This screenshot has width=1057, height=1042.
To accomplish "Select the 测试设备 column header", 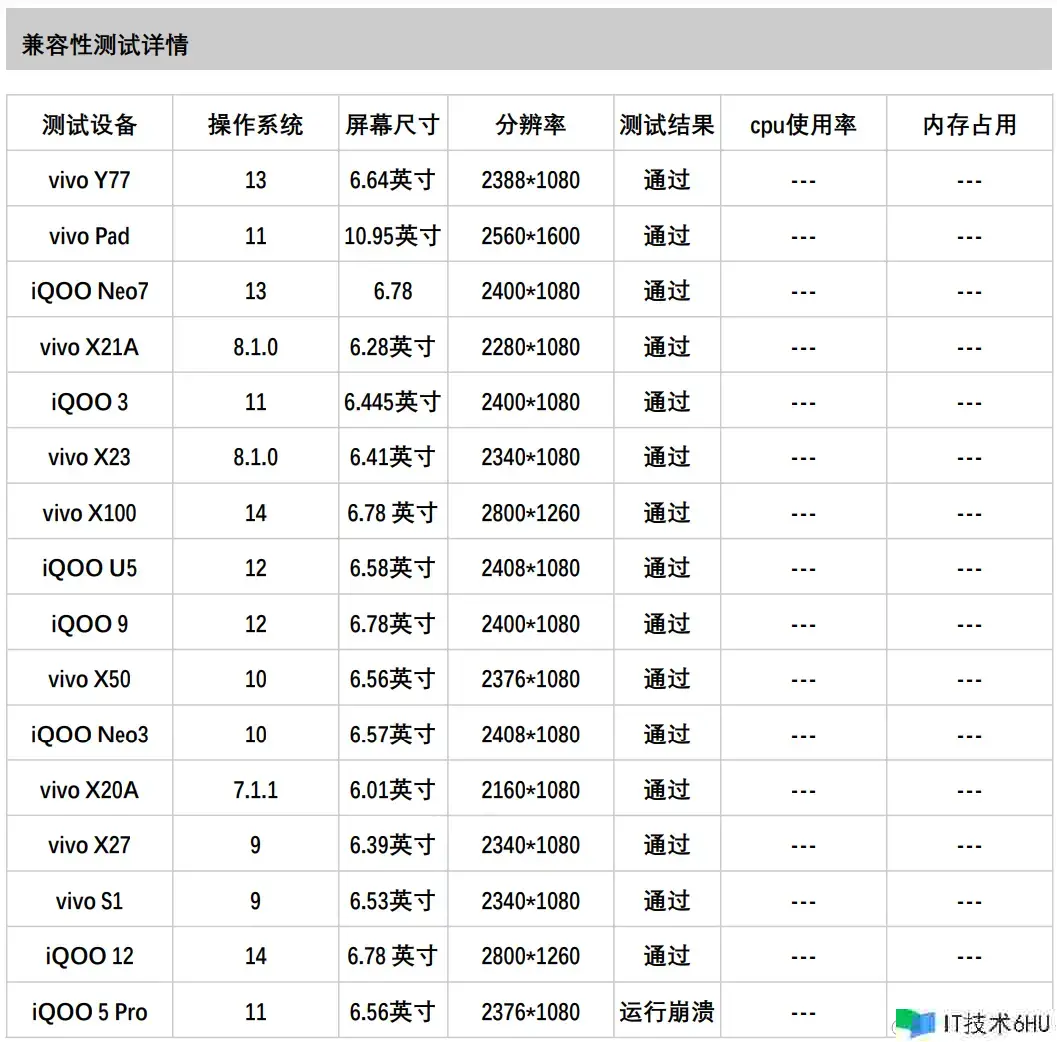I will tap(89, 125).
